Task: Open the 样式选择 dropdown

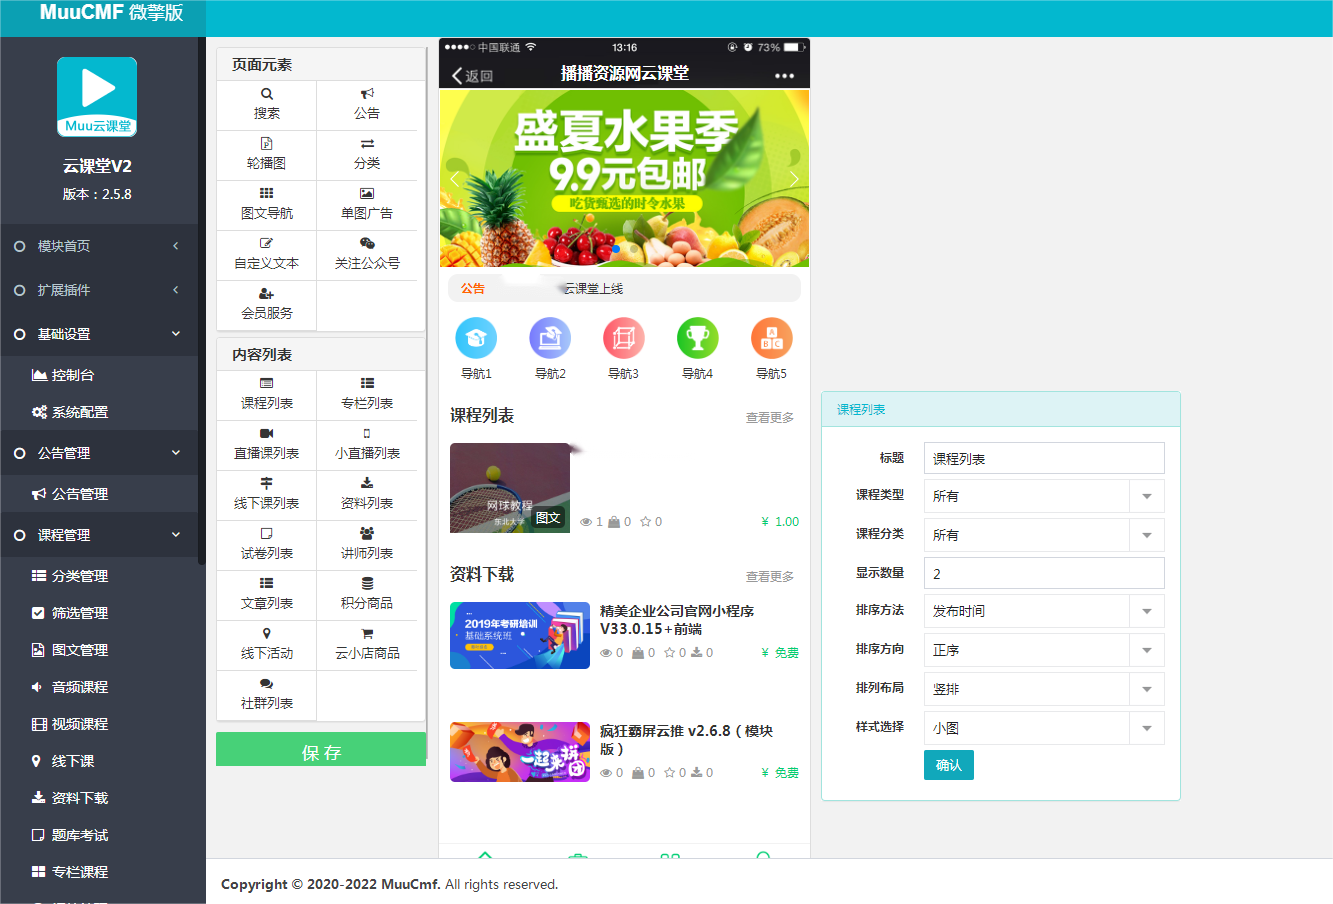Action: (x=1043, y=727)
